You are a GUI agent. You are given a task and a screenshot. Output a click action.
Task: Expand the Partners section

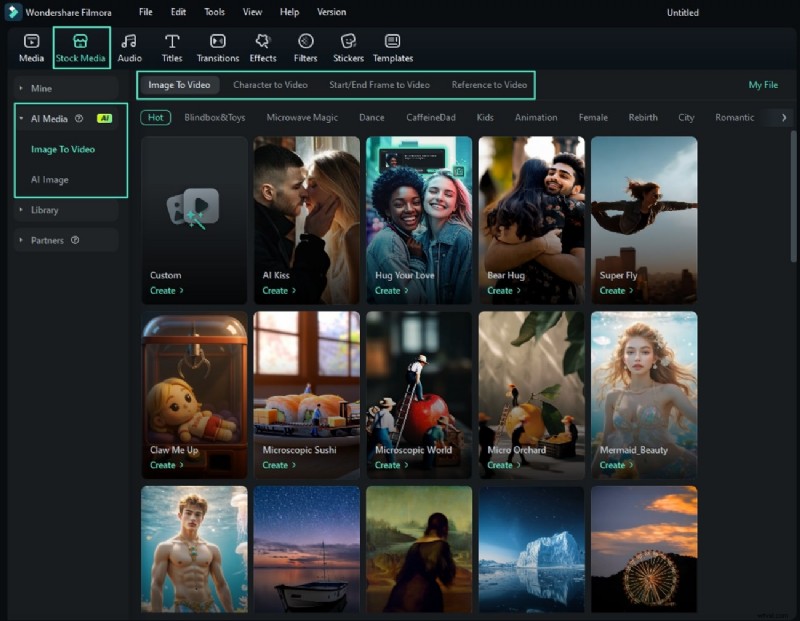47,240
